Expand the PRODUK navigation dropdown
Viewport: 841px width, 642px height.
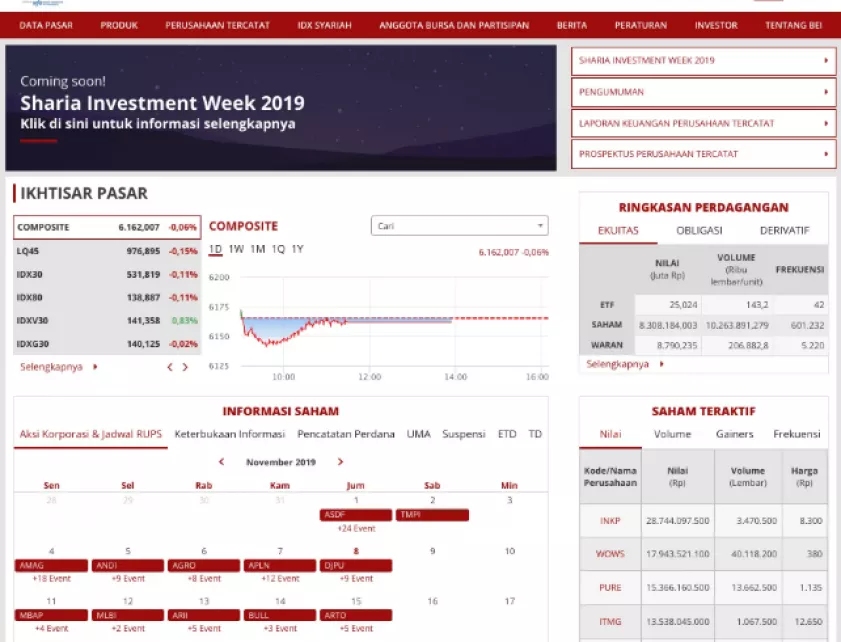pos(119,25)
